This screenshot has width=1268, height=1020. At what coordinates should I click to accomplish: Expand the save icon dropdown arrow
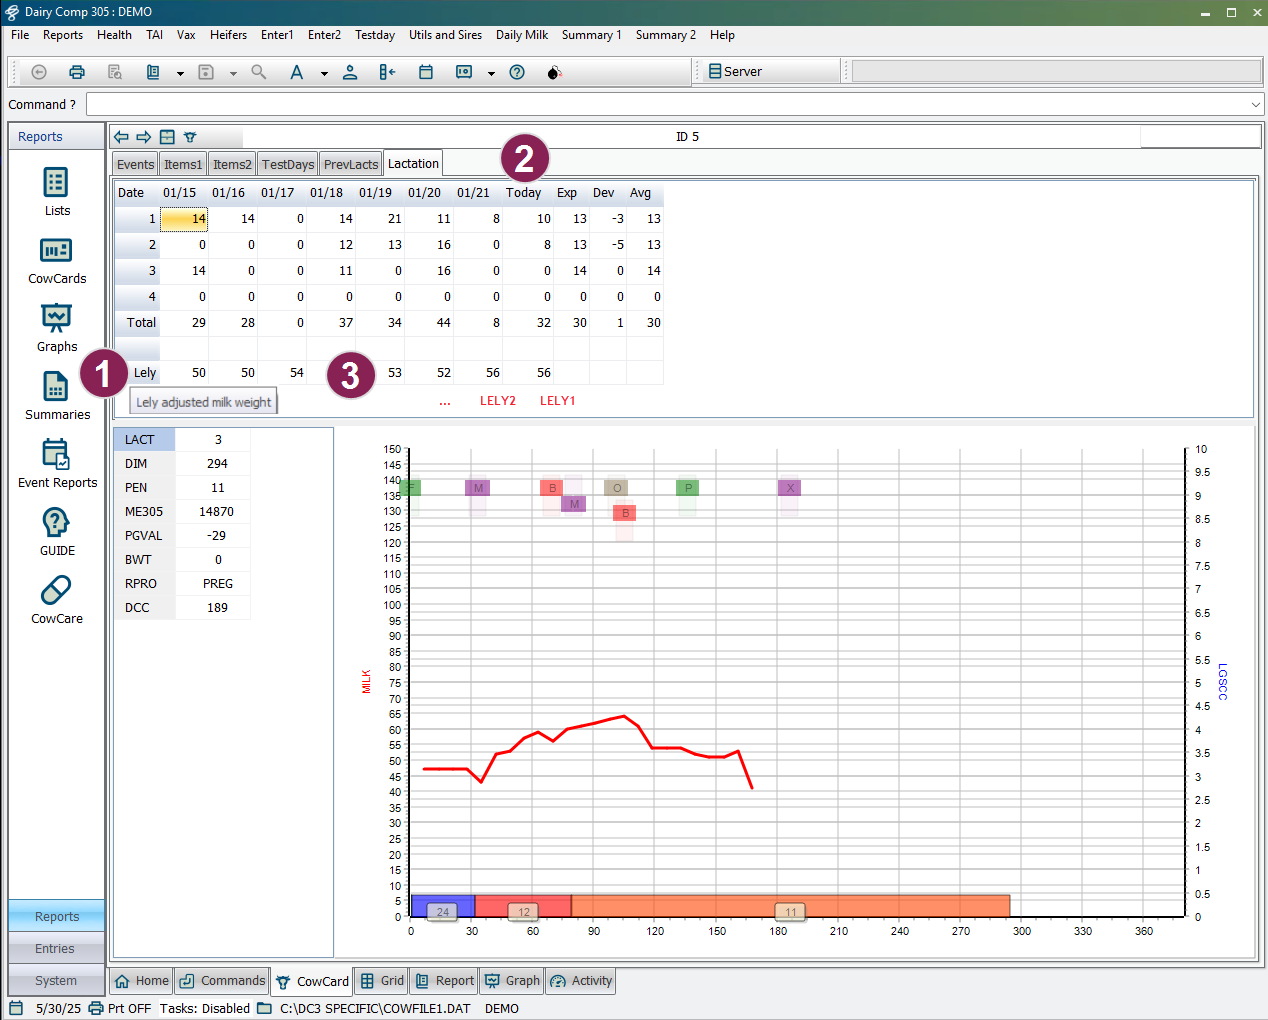click(x=233, y=73)
